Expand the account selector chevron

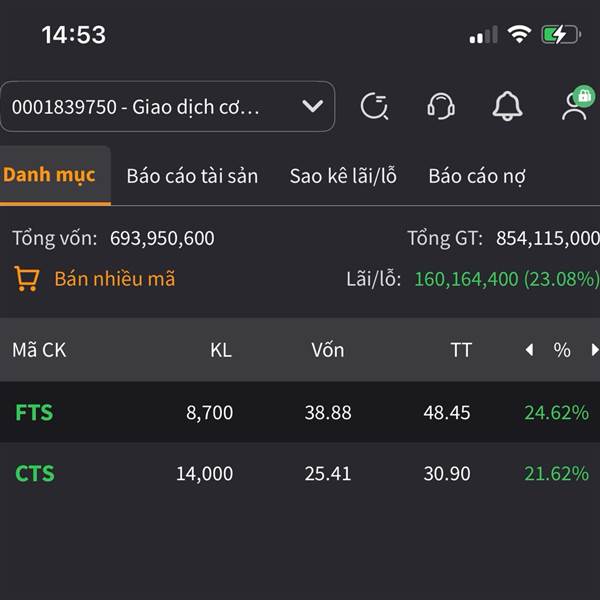point(313,106)
